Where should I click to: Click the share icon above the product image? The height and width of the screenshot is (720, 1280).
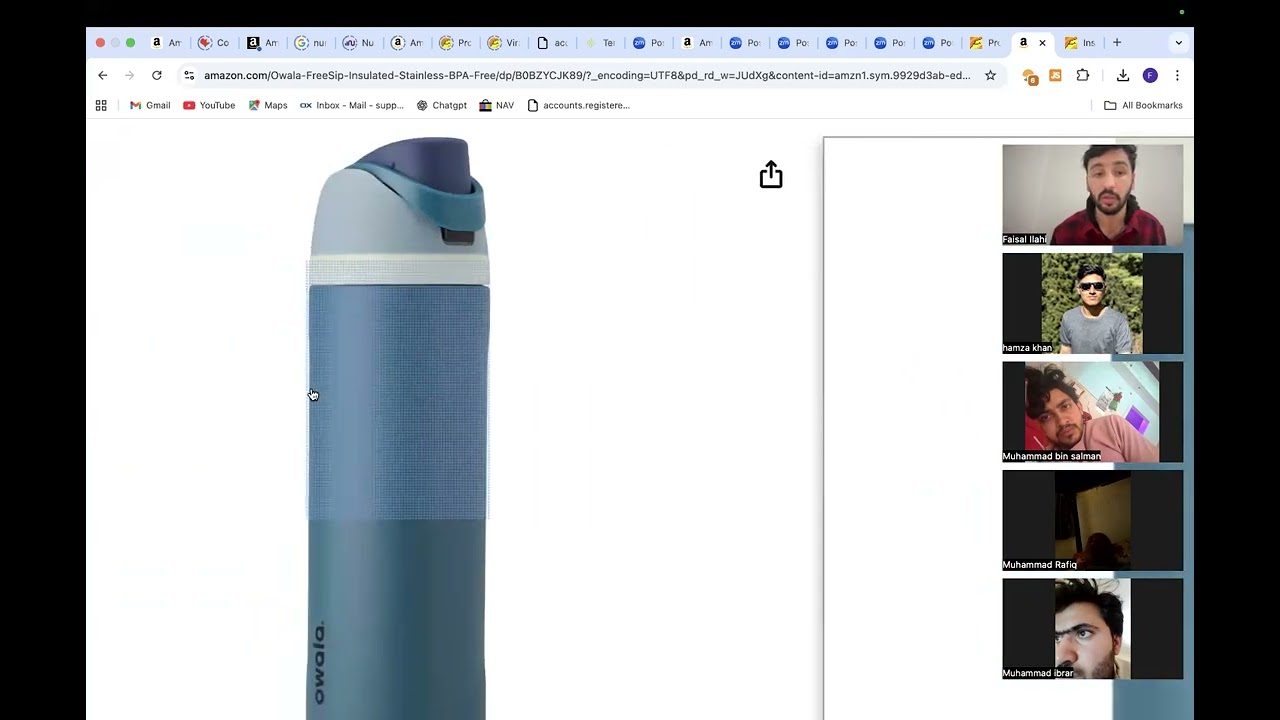[770, 174]
